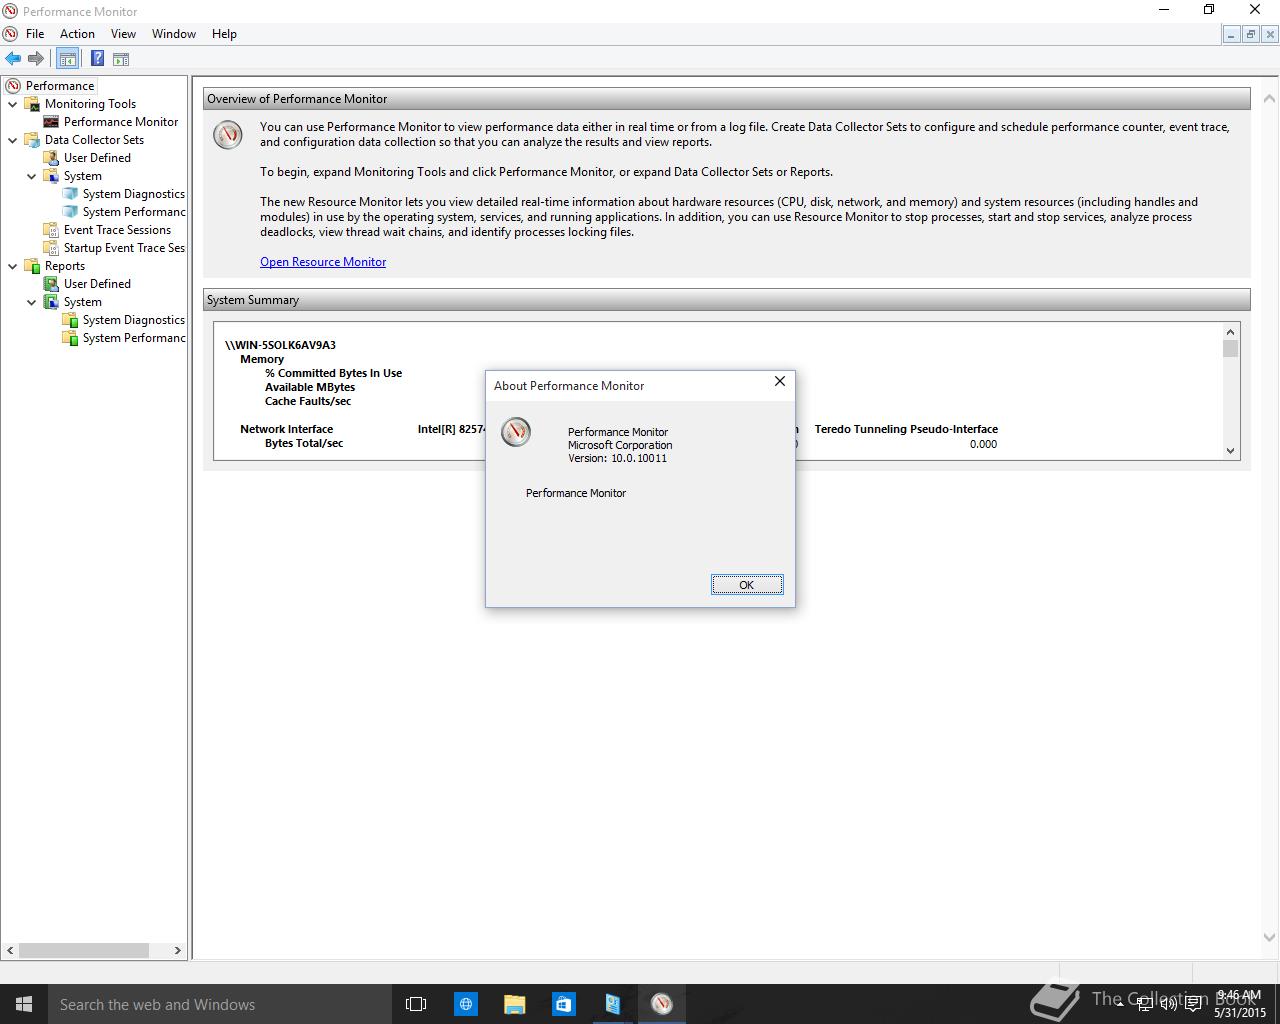Collapse the Reports tree node
1280x1024 pixels.
coord(13,266)
